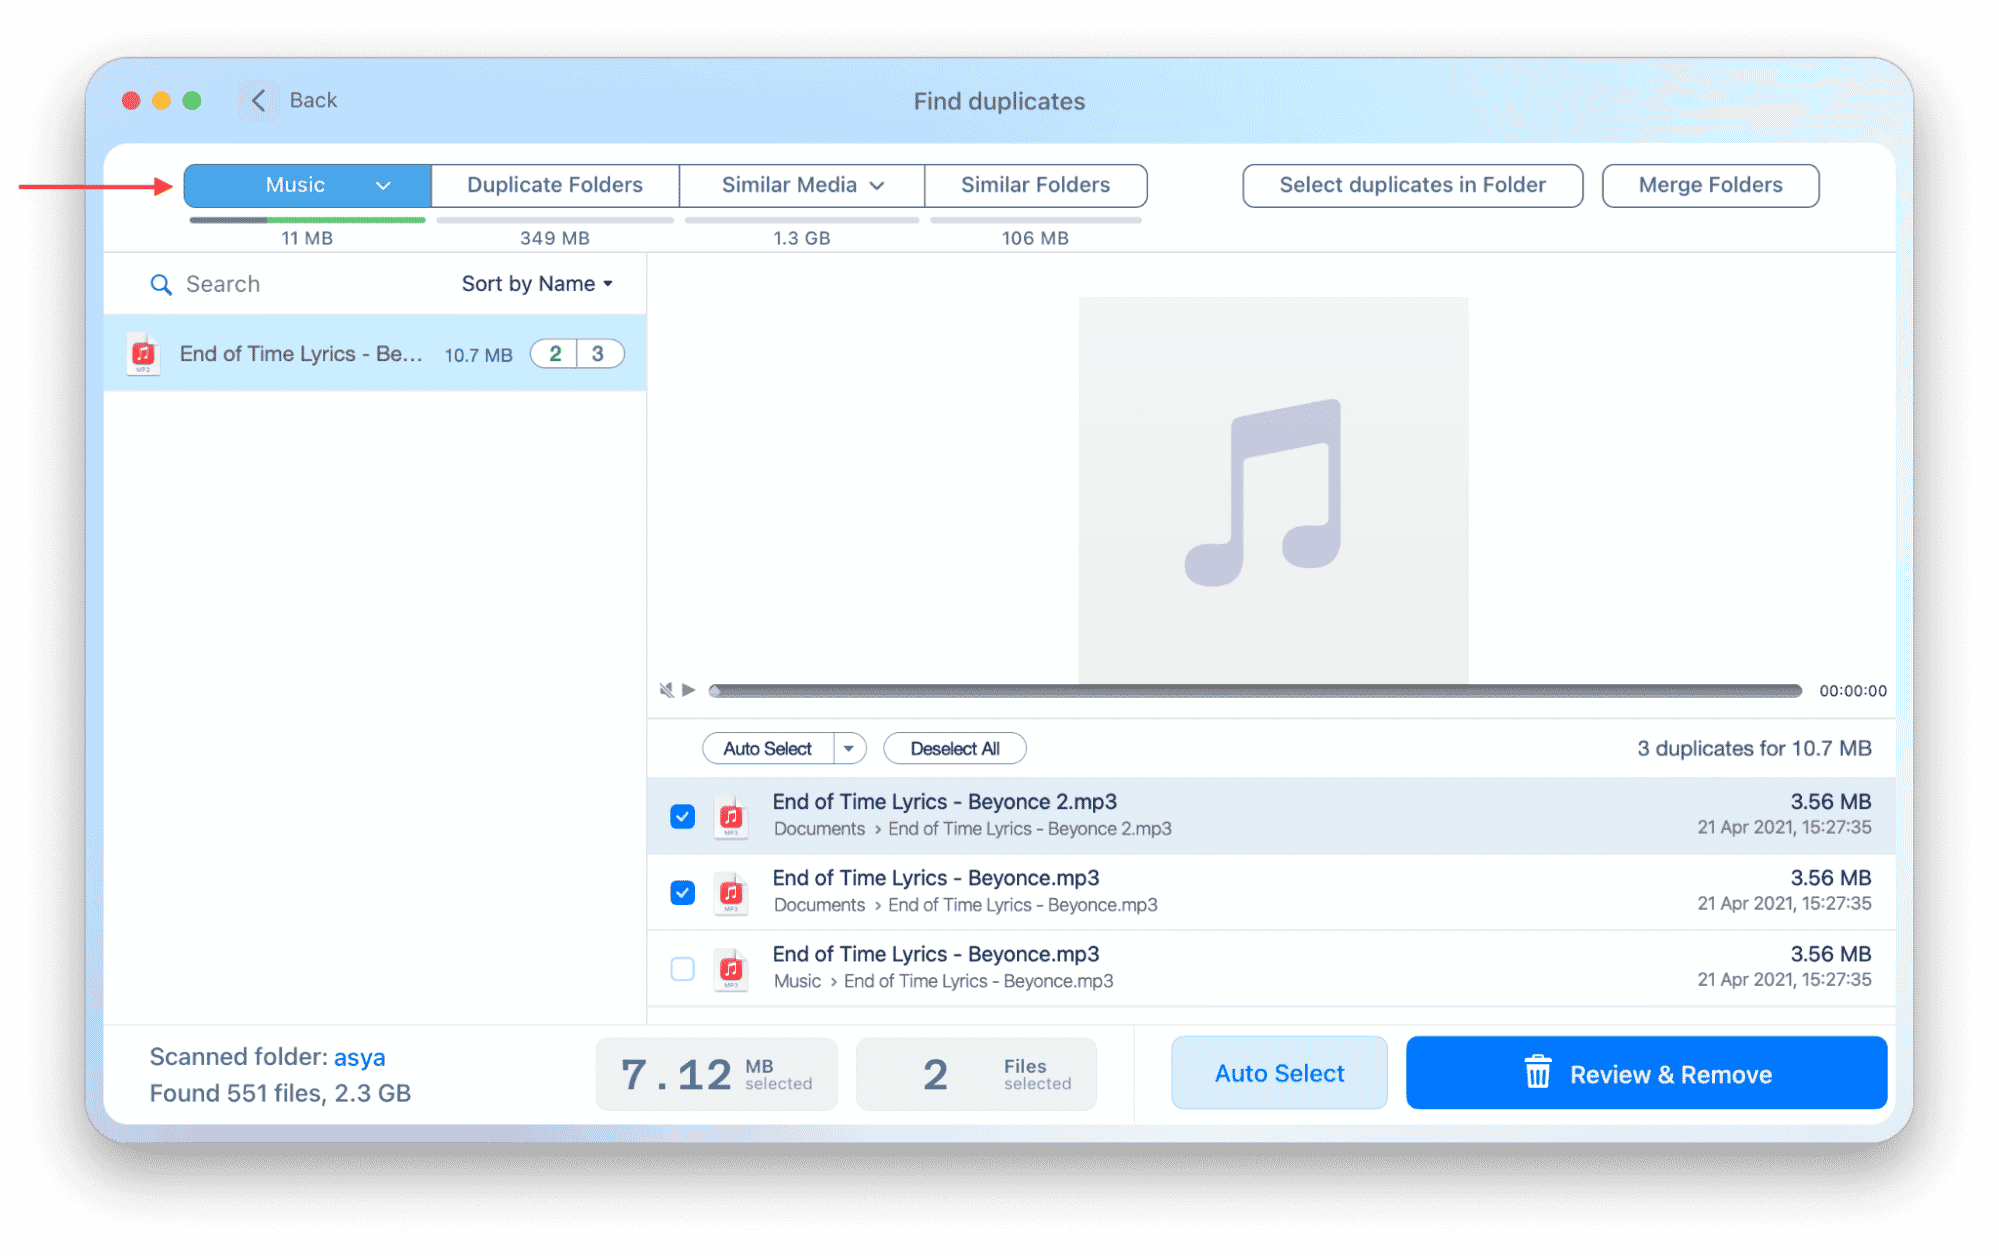Click the Merge Folders button

1711,184
